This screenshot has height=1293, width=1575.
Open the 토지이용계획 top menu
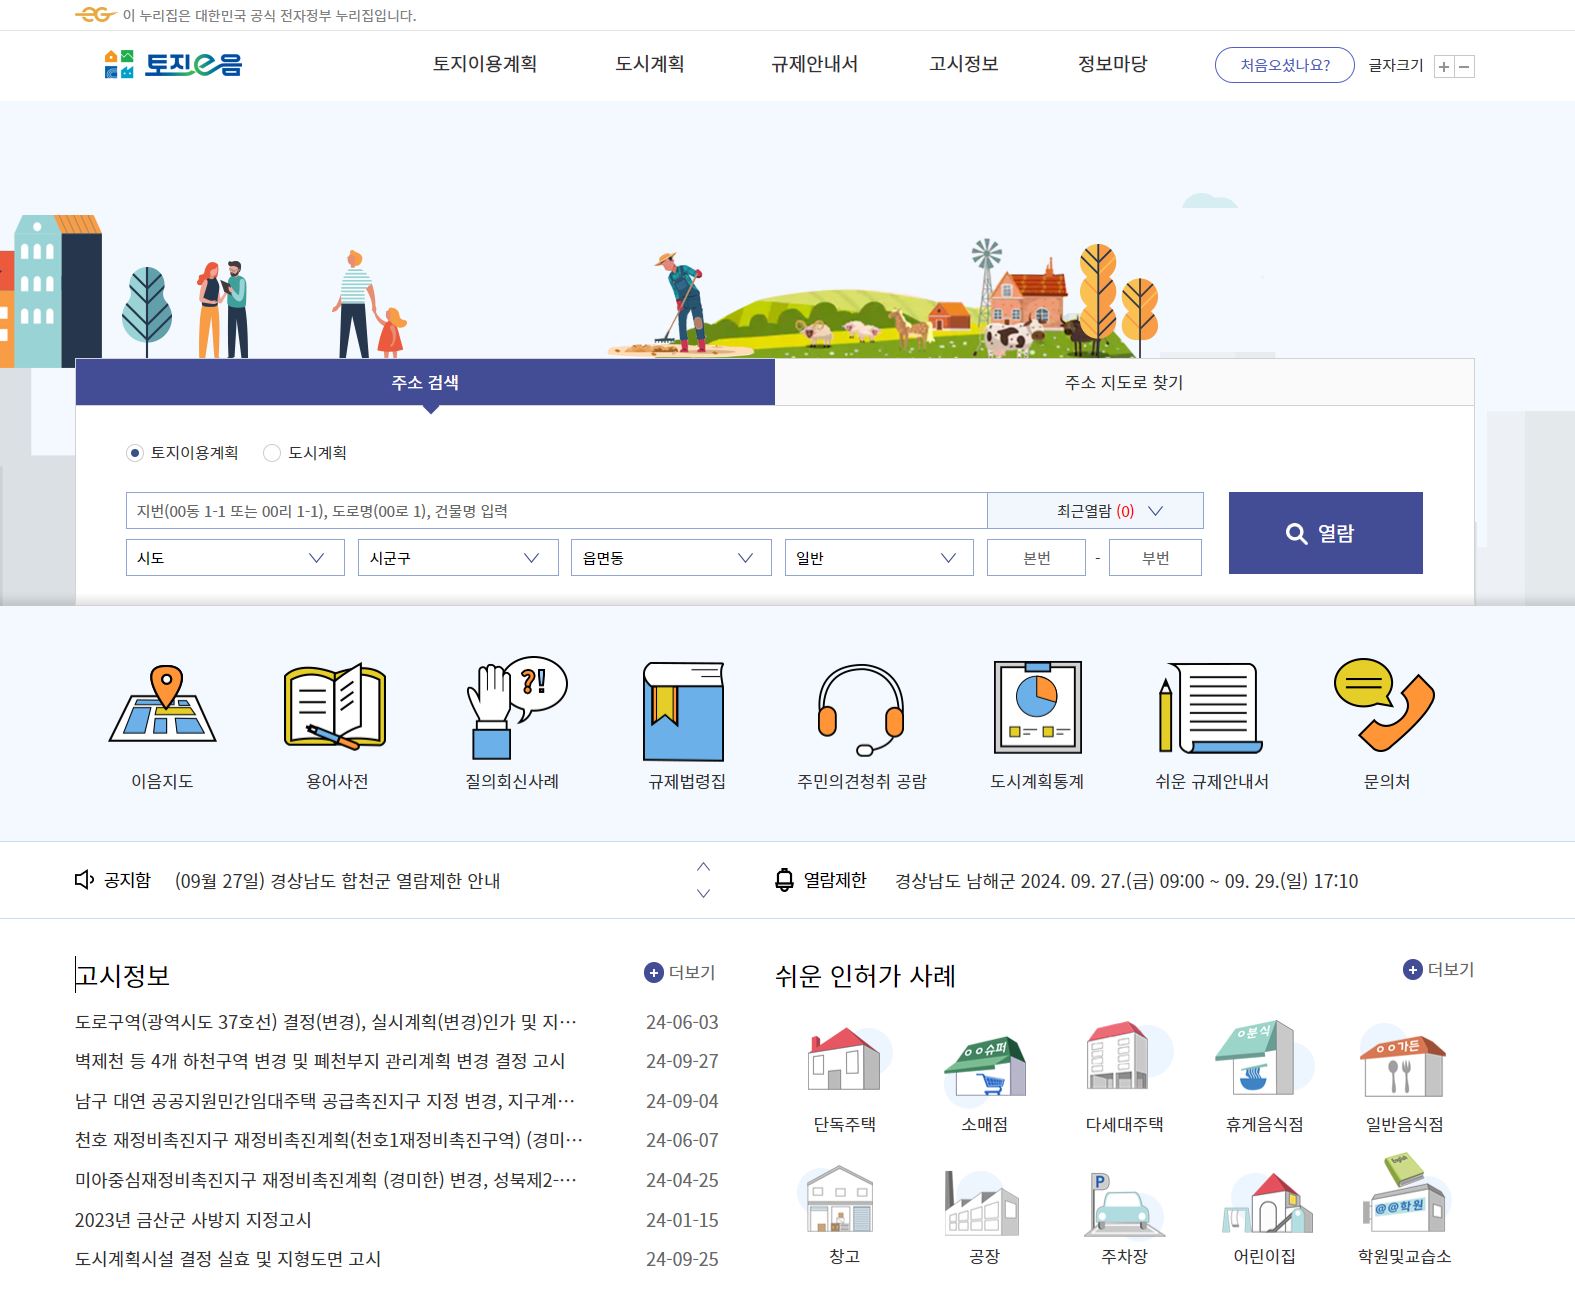click(485, 64)
